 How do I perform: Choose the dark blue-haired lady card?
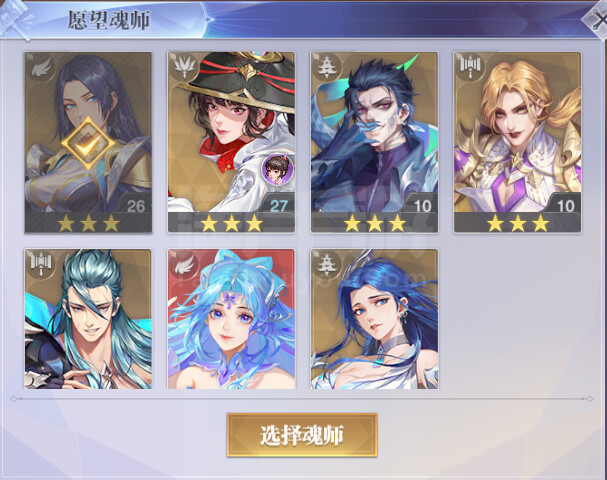(374, 319)
